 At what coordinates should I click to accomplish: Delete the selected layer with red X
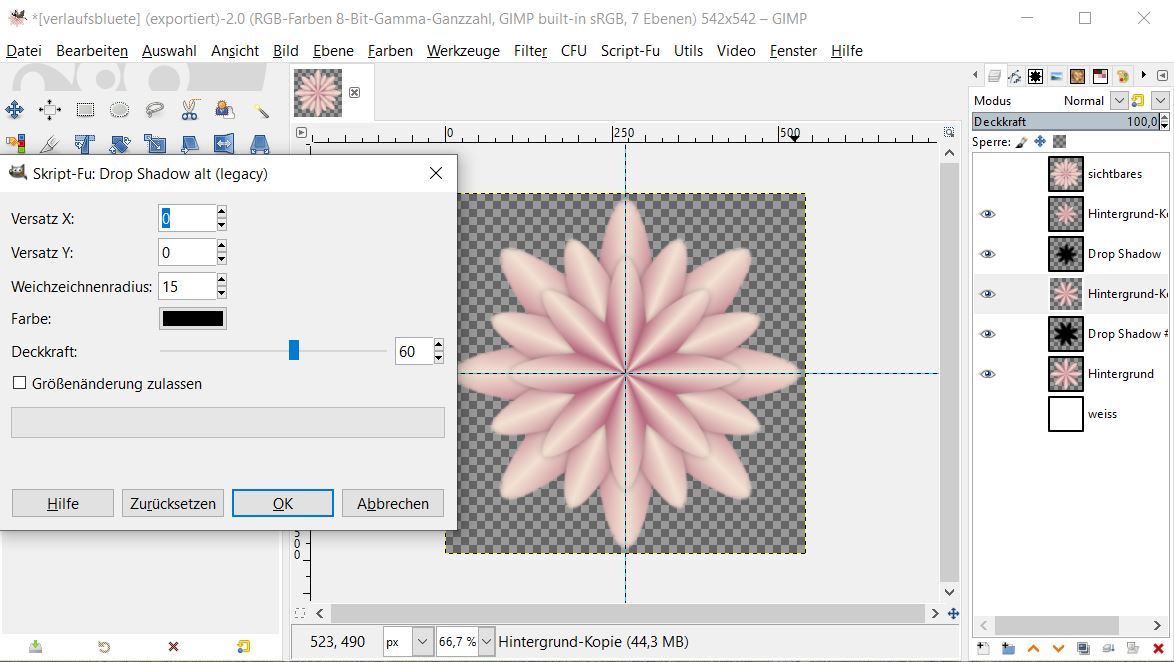[x=1158, y=649]
